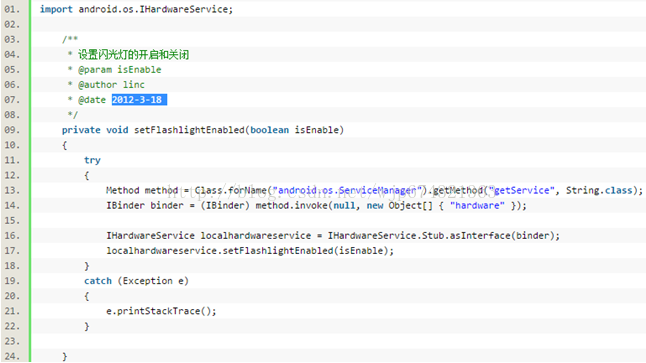Click line number 24.
The height and width of the screenshot is (363, 646).
(12, 356)
